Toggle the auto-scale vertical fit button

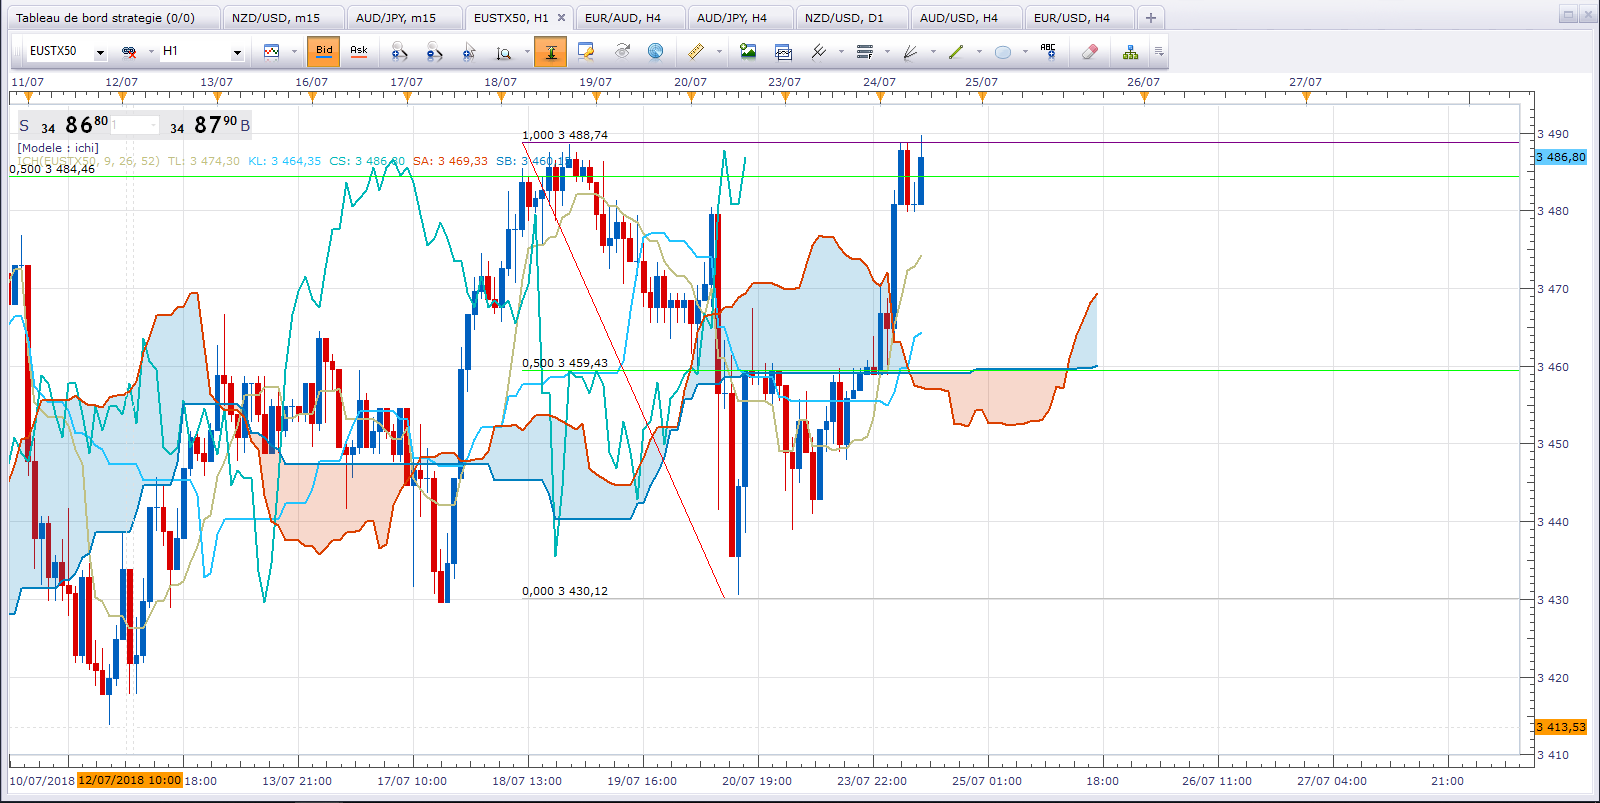point(551,52)
